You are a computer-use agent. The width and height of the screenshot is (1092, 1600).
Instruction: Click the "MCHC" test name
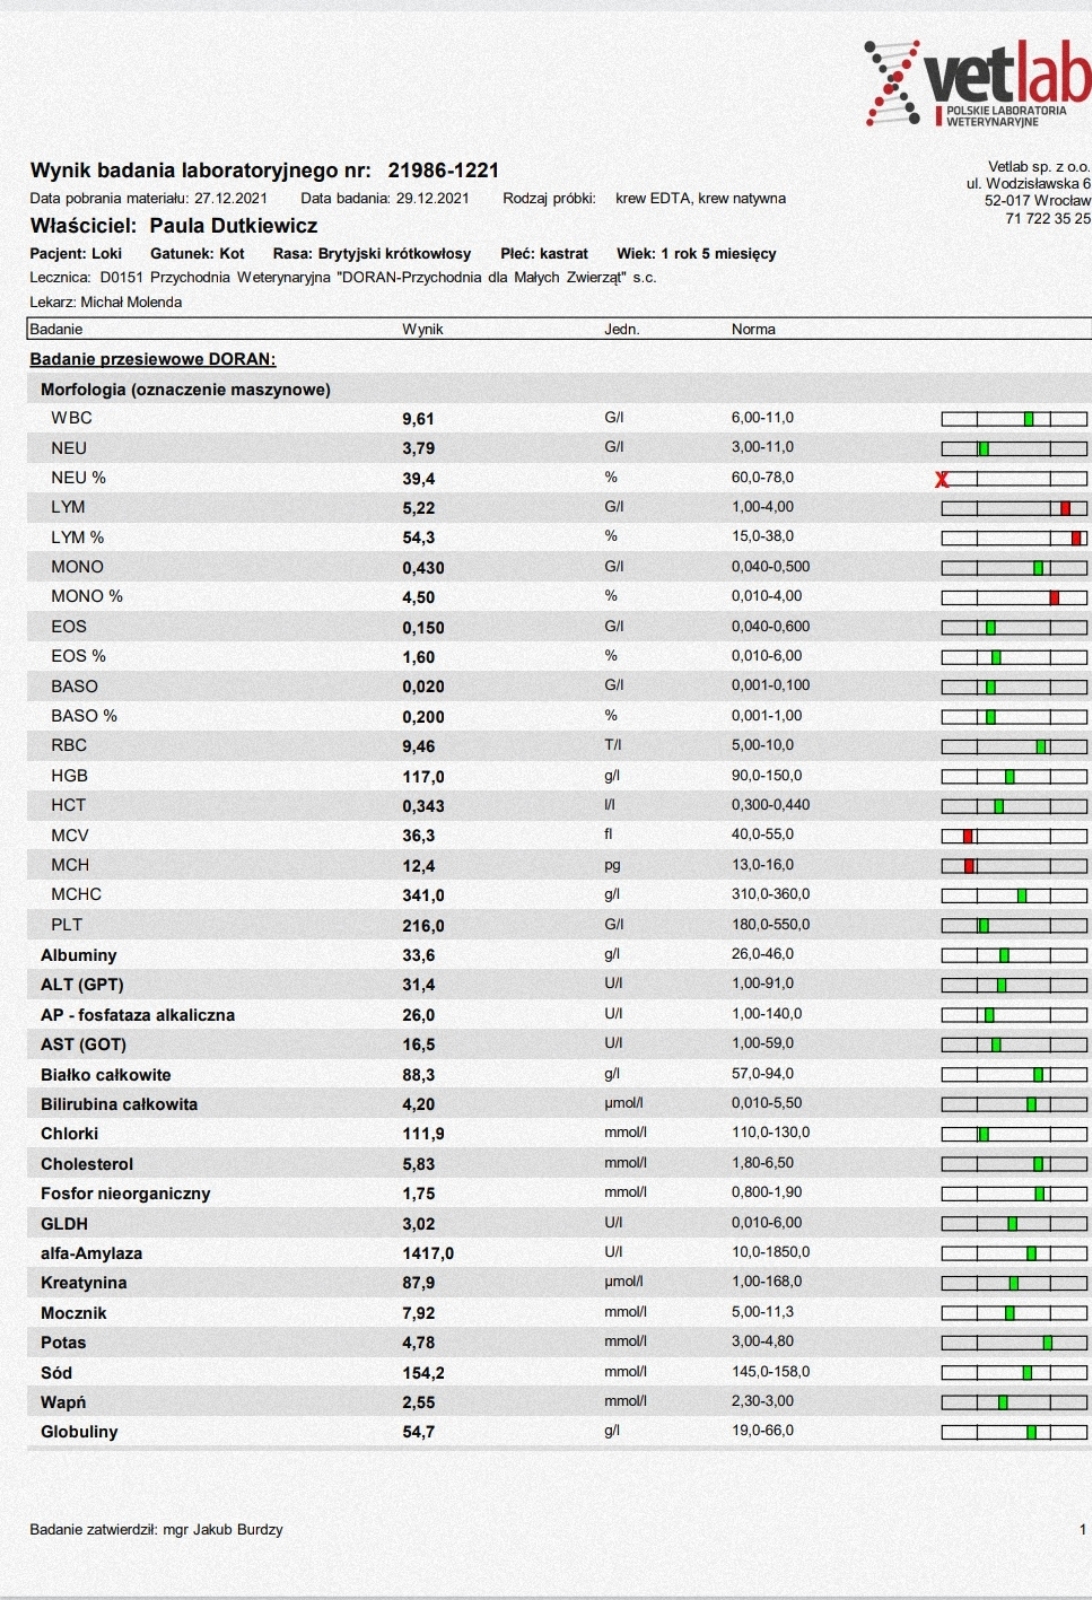[76, 894]
